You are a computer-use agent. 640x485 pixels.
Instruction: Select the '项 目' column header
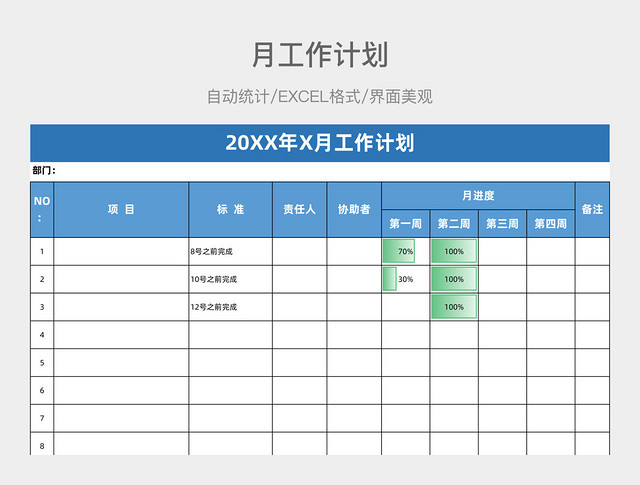[121, 209]
